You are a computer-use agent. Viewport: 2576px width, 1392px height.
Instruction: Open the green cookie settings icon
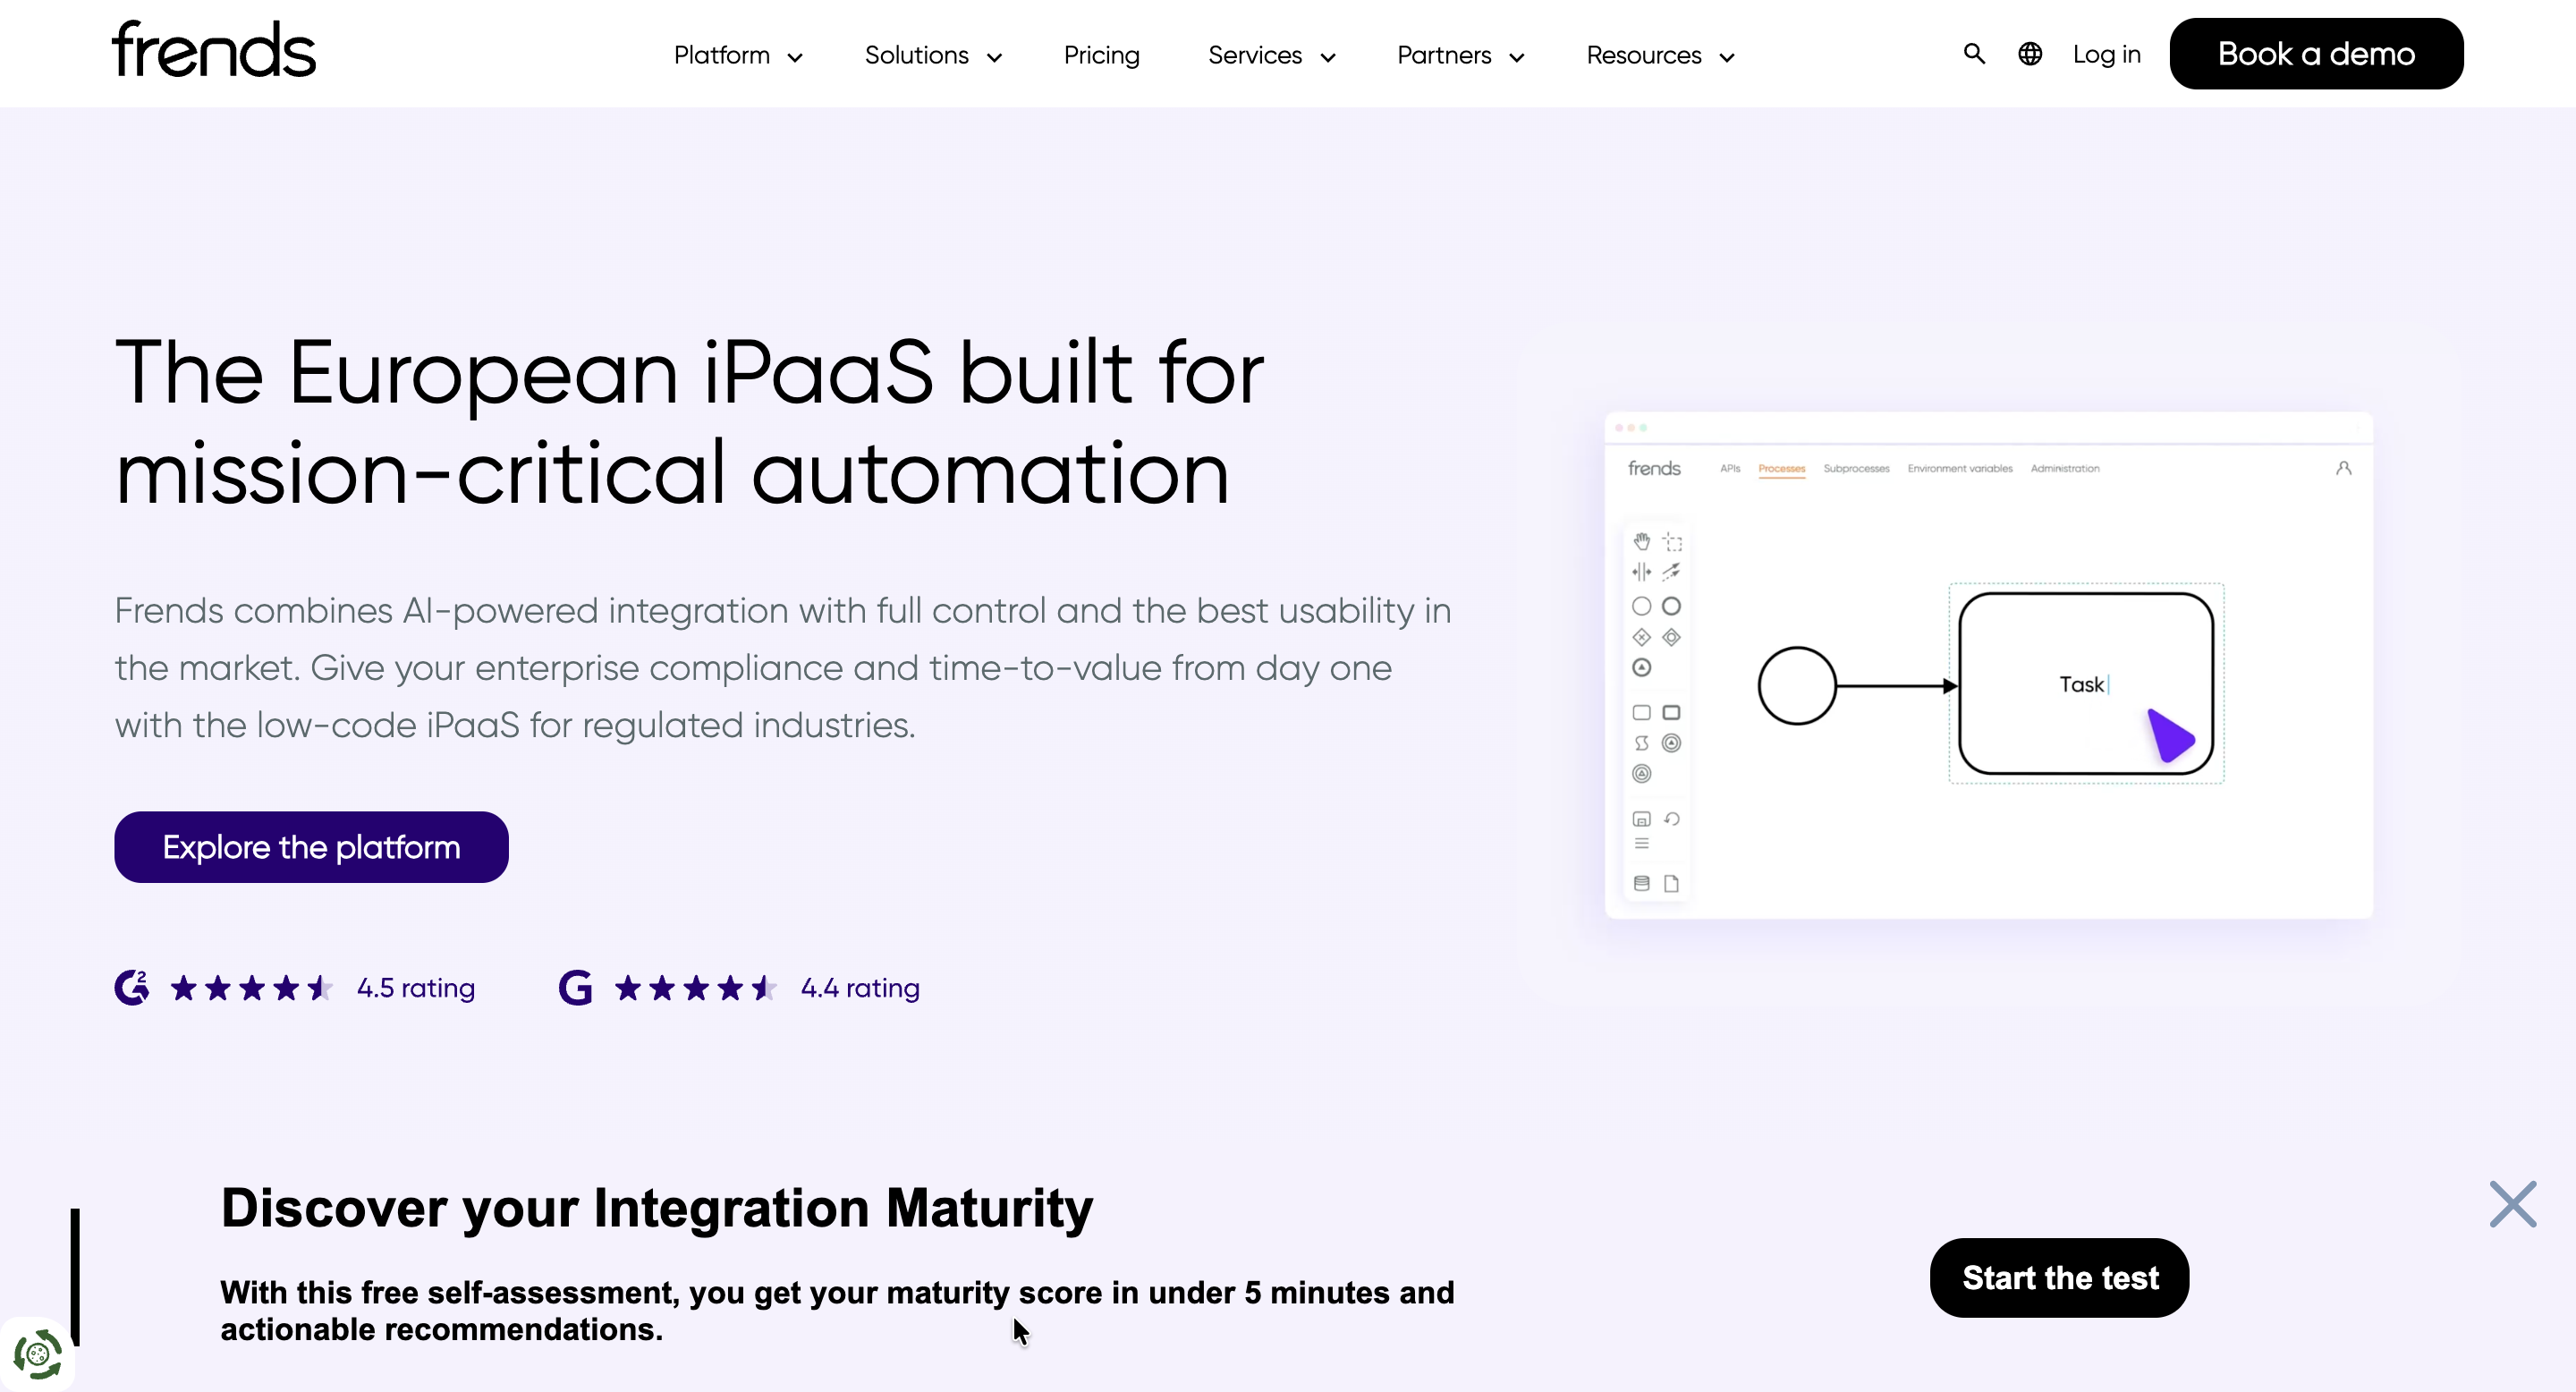(x=38, y=1355)
